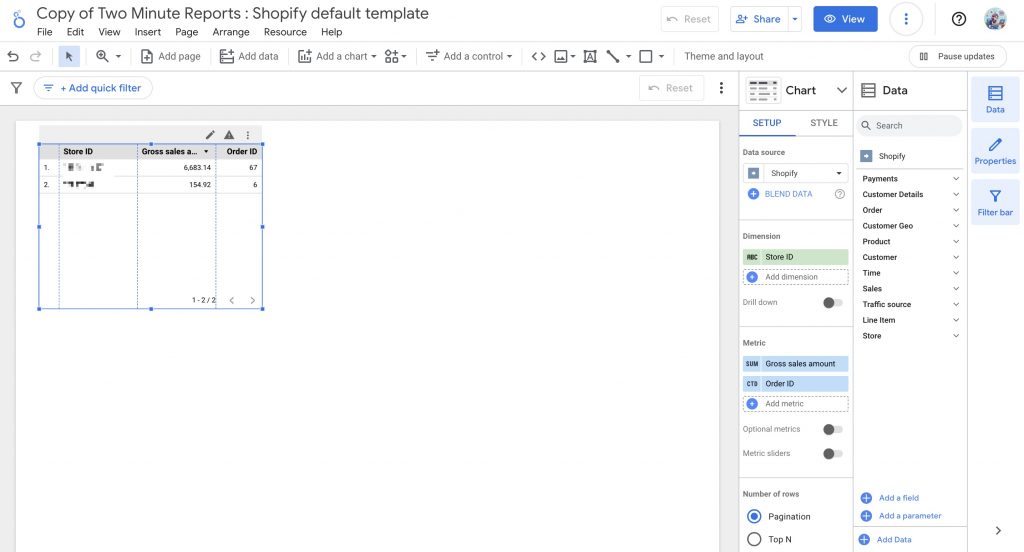
Task: Select the Top N radio button
Action: pos(755,539)
